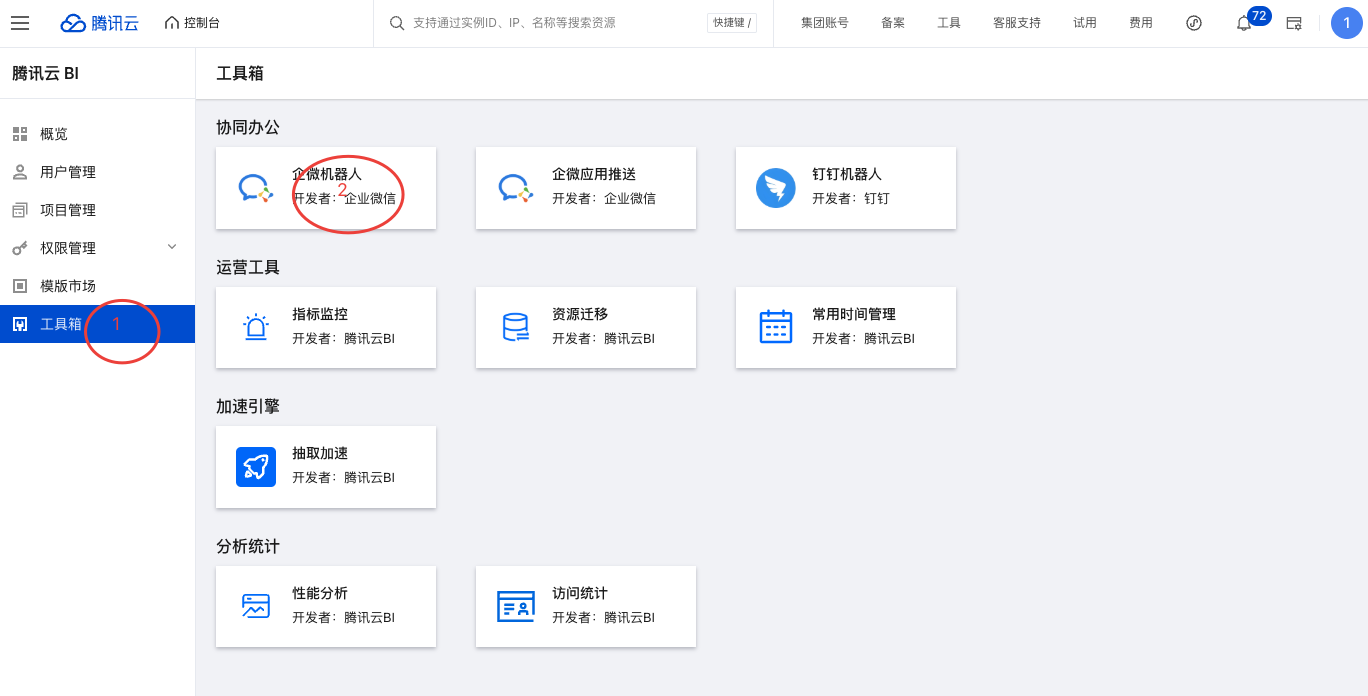The width and height of the screenshot is (1368, 696).
Task: Click the 访问统计 card icon
Action: click(x=516, y=606)
